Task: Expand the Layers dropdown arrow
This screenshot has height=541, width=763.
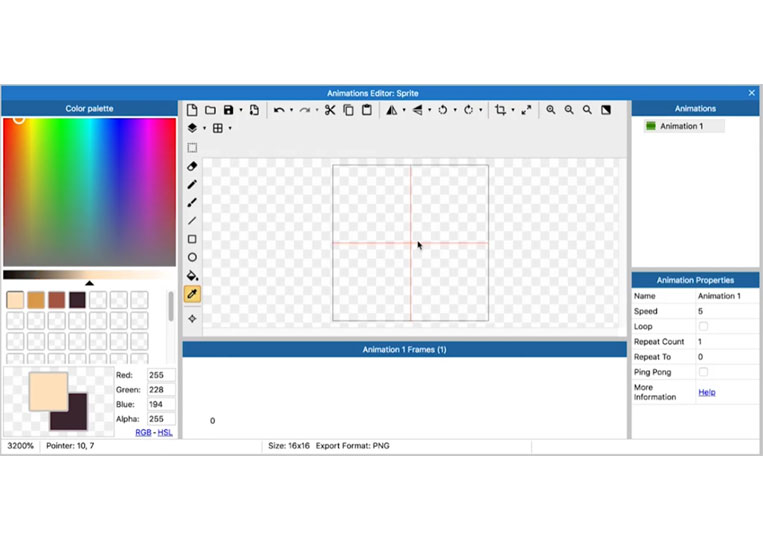Action: point(204,128)
